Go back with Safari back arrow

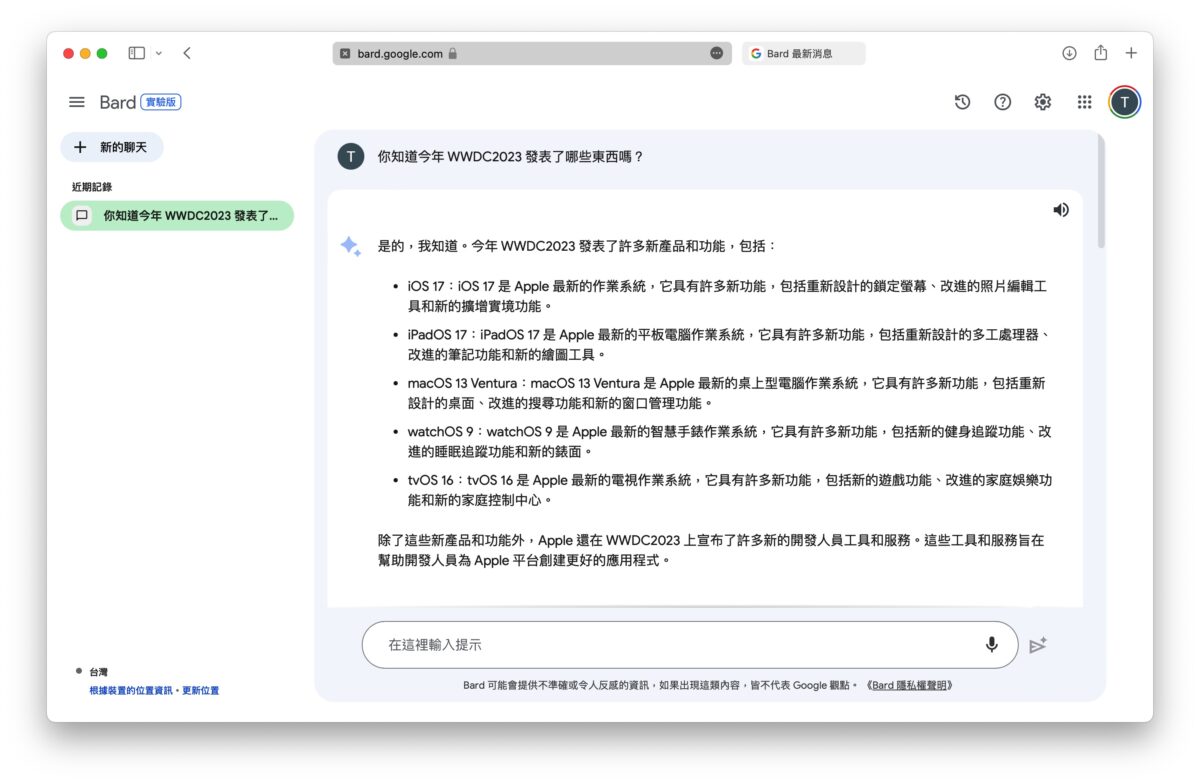click(x=187, y=53)
